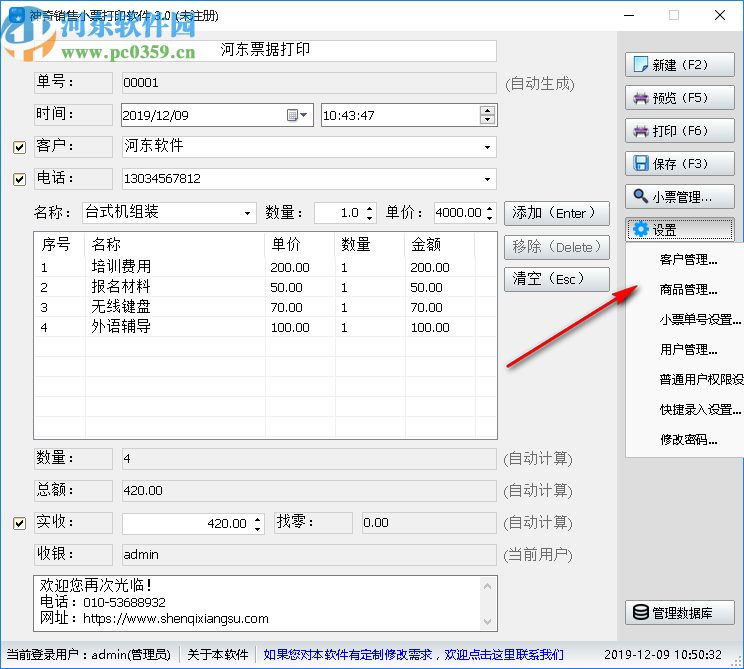744x669 pixels.
Task: Click the 单价 column header
Action: 300,245
